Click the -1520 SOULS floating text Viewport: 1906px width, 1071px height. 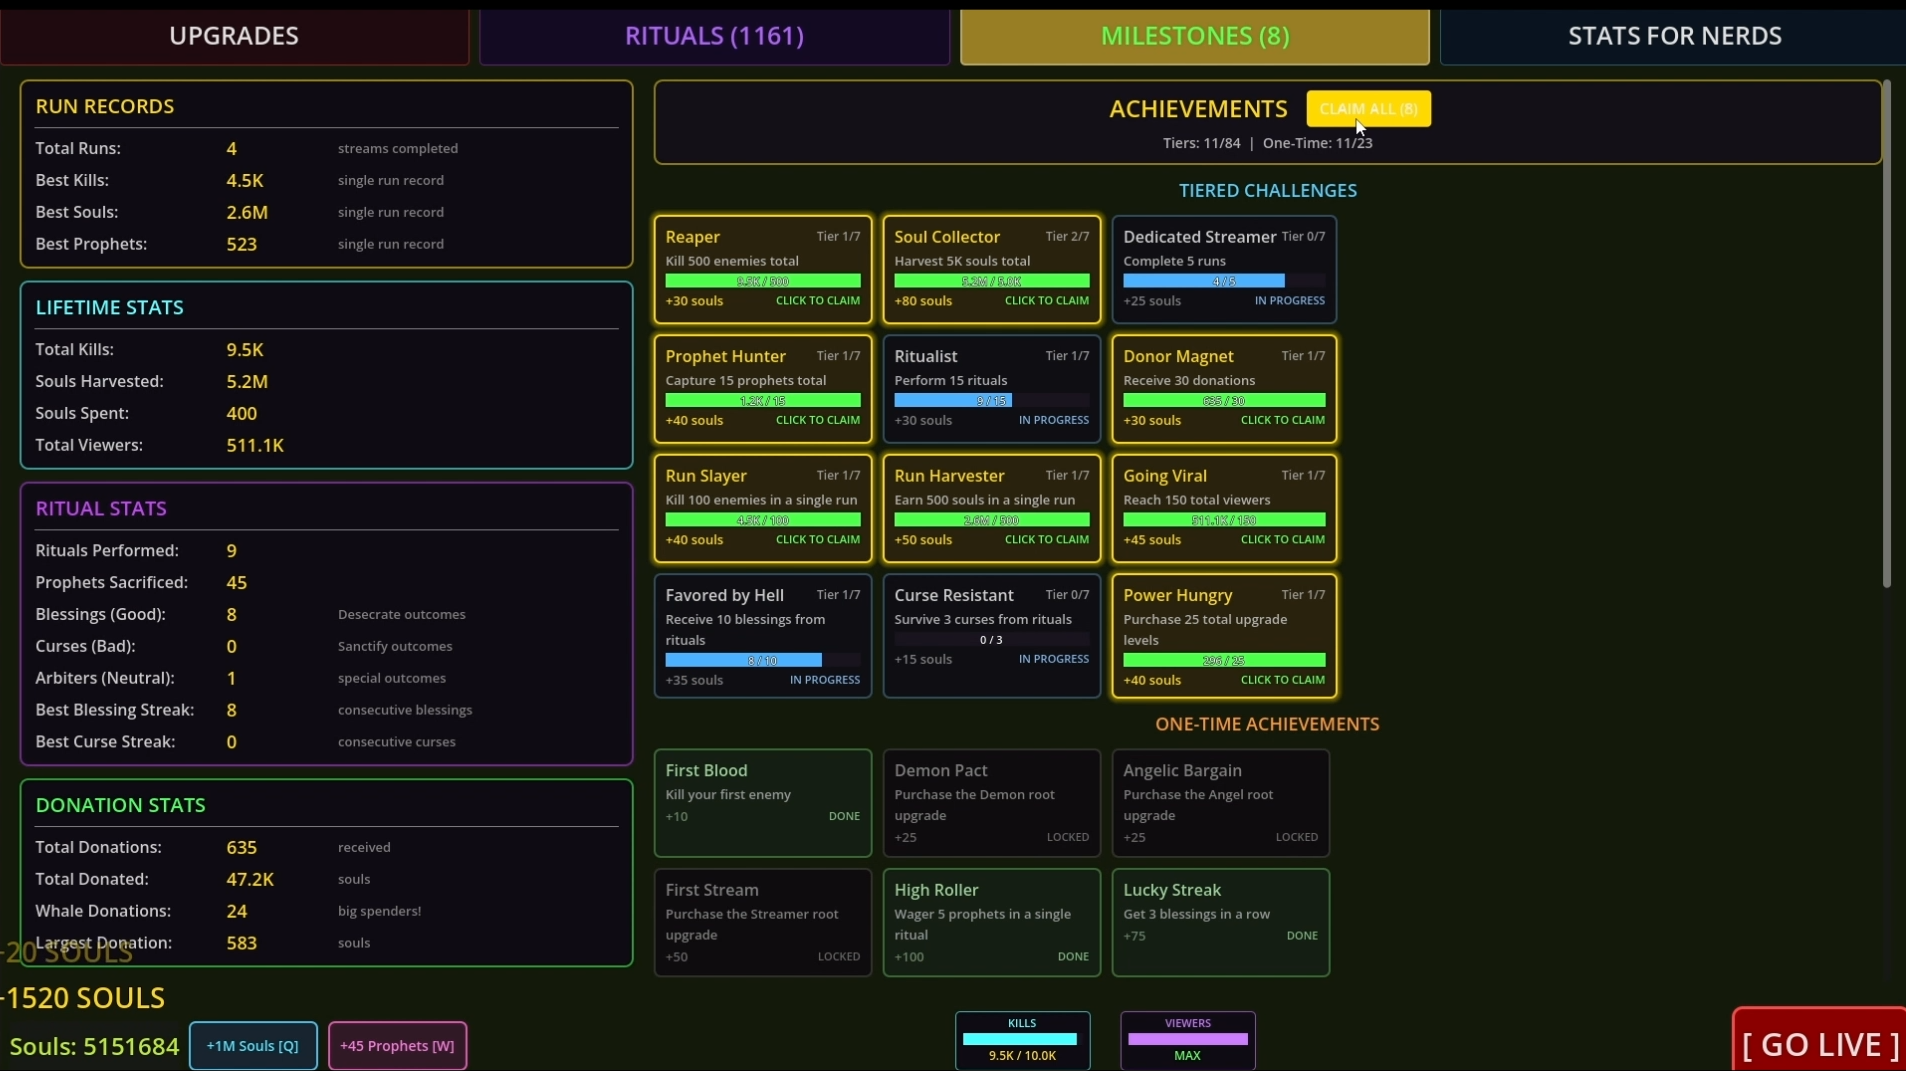tap(83, 998)
